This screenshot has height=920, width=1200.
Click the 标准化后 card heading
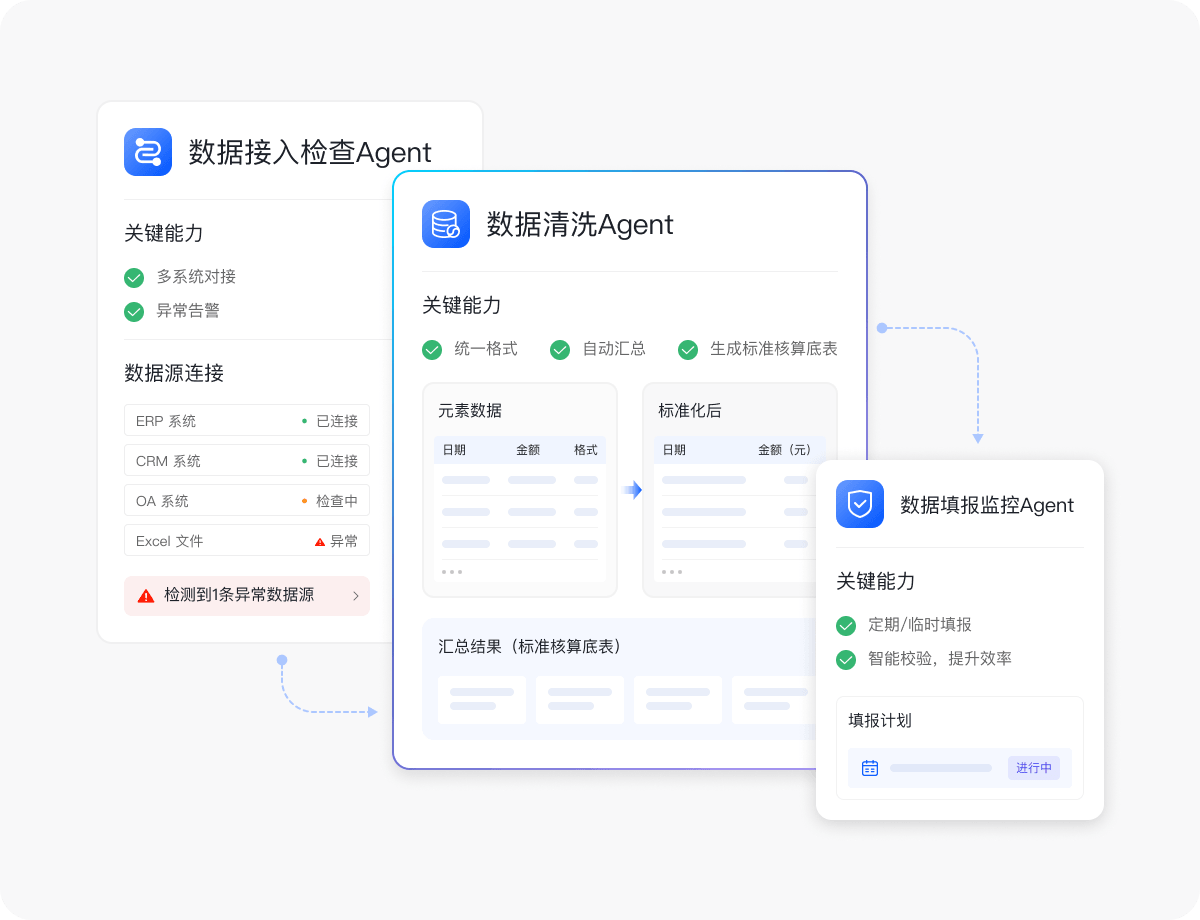point(690,411)
